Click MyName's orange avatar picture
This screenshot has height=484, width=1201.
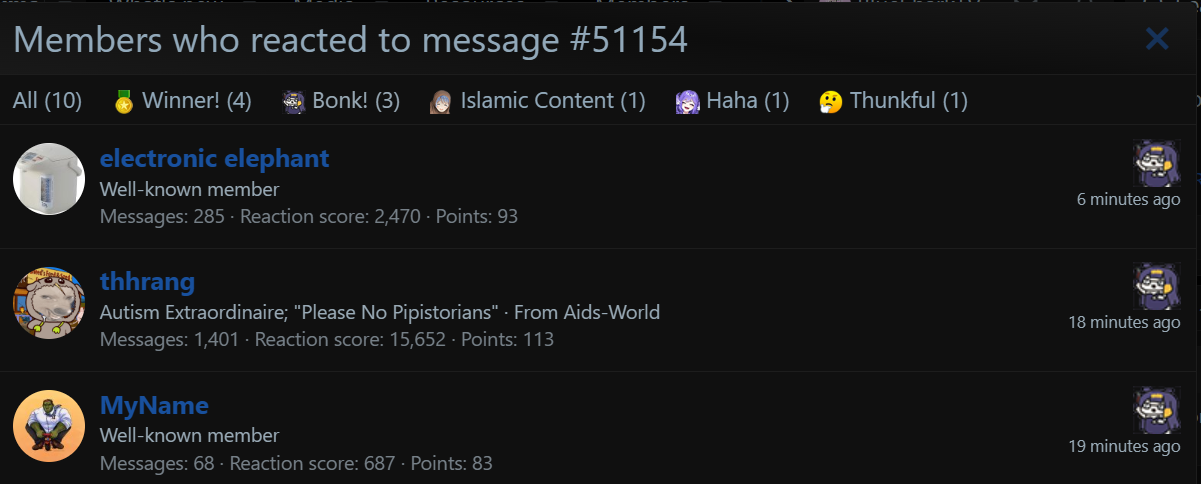pyautogui.click(x=49, y=426)
